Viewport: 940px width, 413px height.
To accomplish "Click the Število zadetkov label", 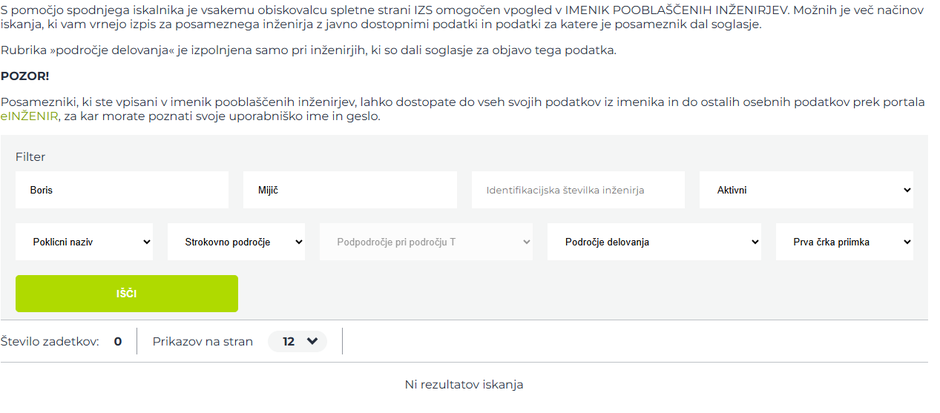I will pos(50,342).
